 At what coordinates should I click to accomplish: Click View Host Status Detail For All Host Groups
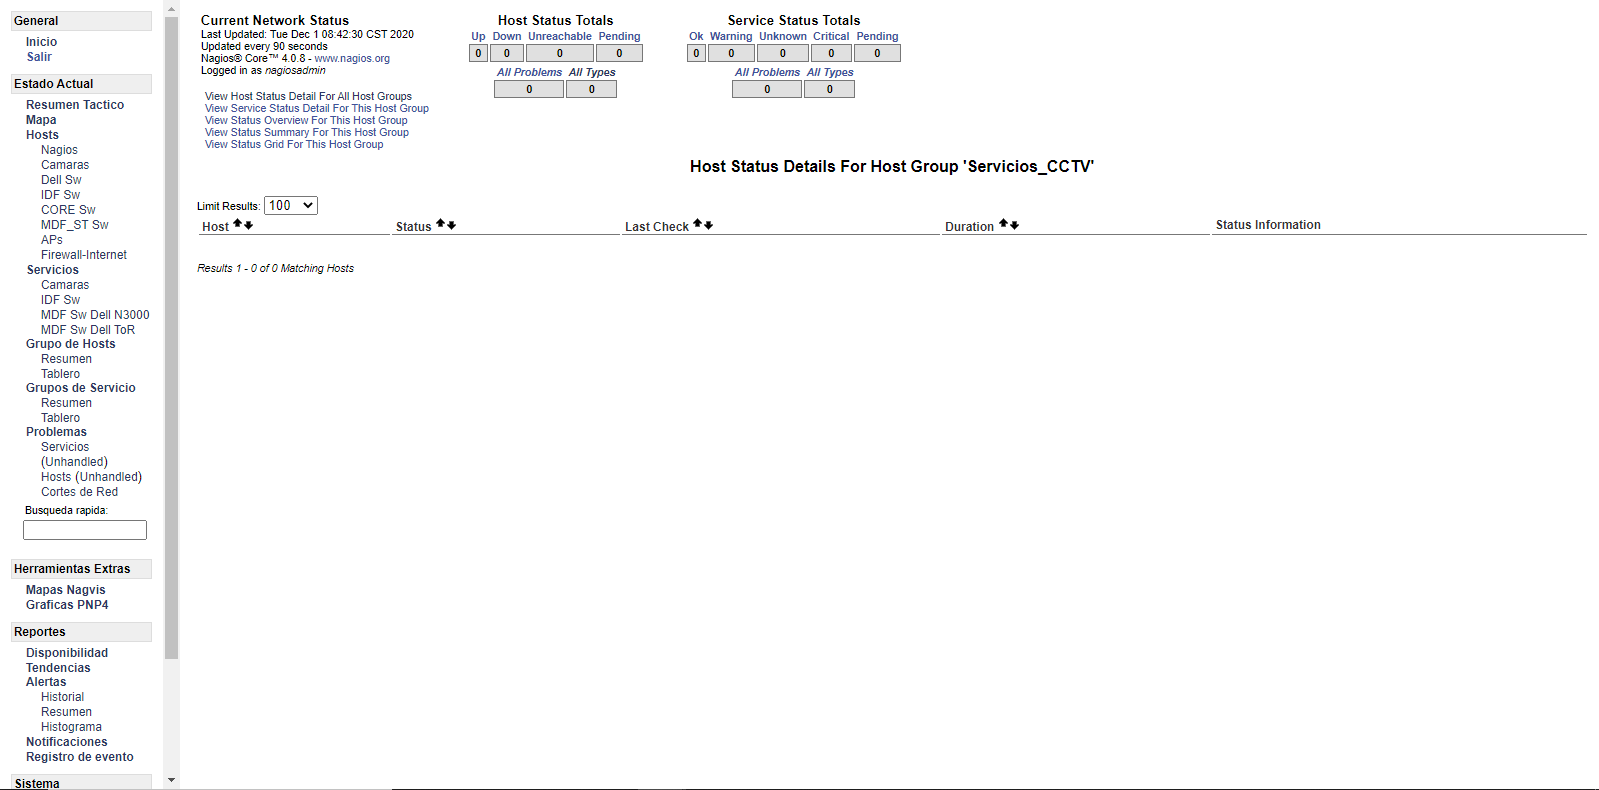point(308,97)
